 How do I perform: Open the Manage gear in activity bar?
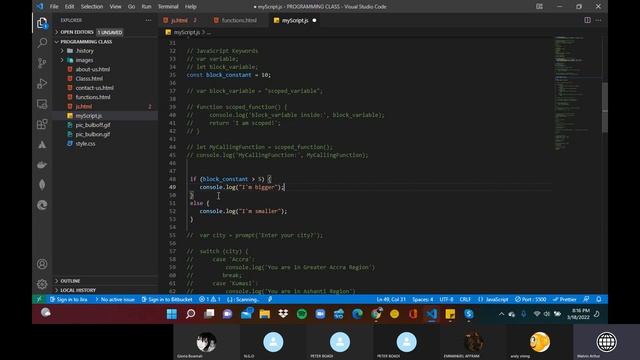pyautogui.click(x=42, y=284)
